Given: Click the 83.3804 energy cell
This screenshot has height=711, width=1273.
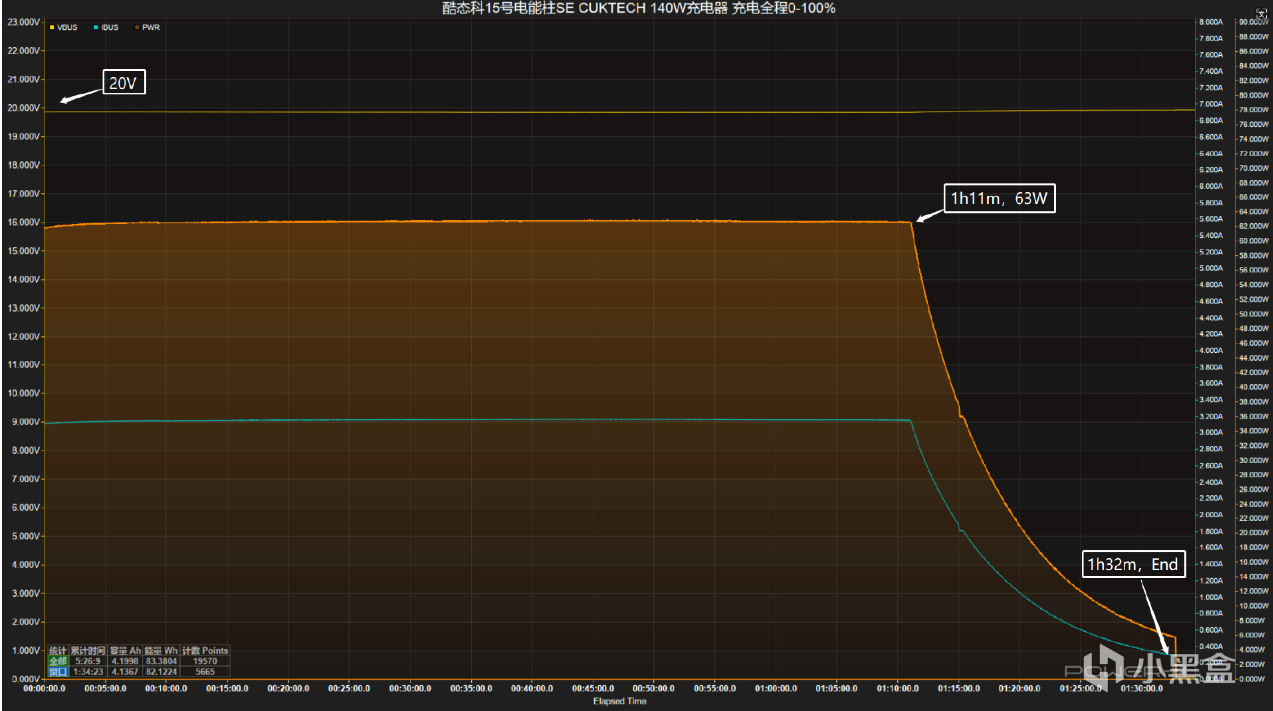Looking at the screenshot, I should pos(162,661).
